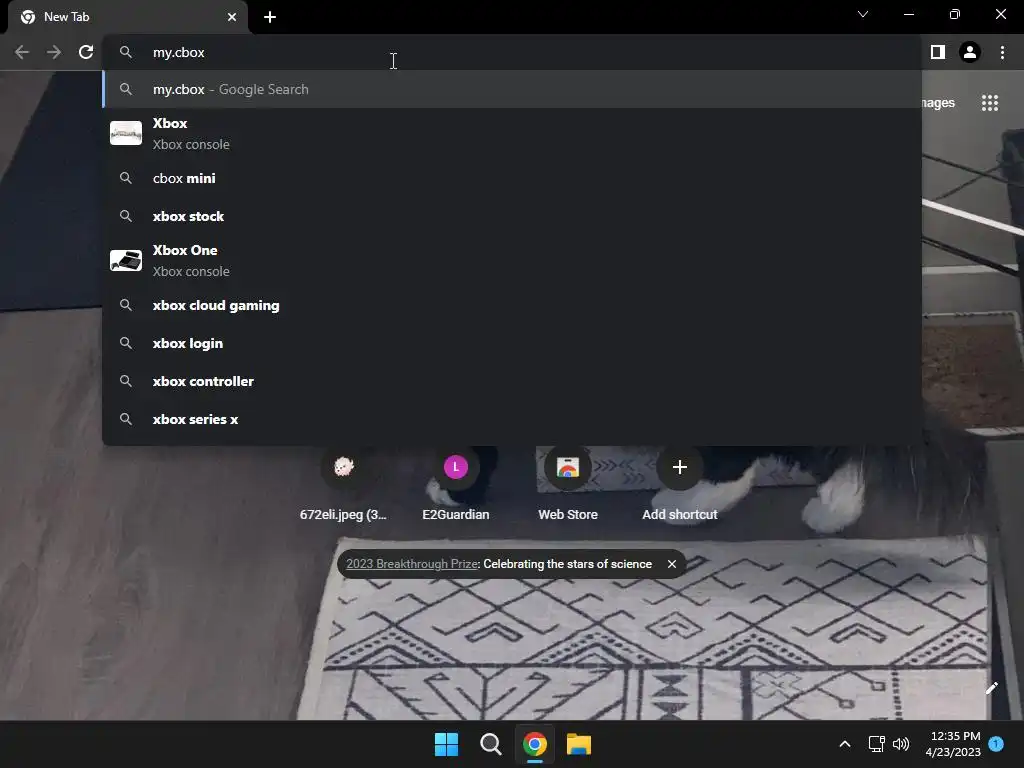
Task: Open the 2023 Breakthrough Prize link
Action: (412, 564)
